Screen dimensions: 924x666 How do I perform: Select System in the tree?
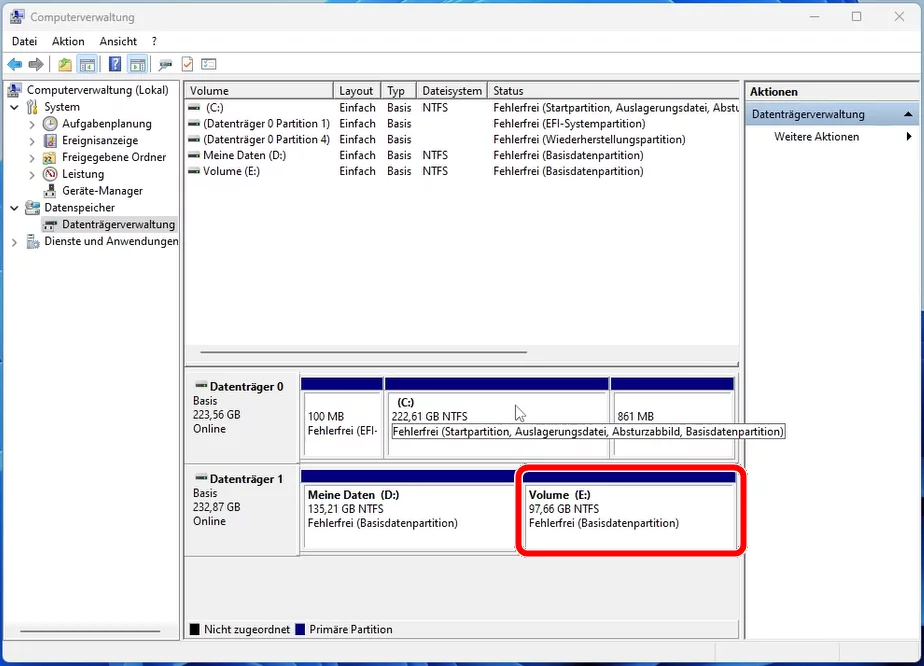pyautogui.click(x=62, y=107)
